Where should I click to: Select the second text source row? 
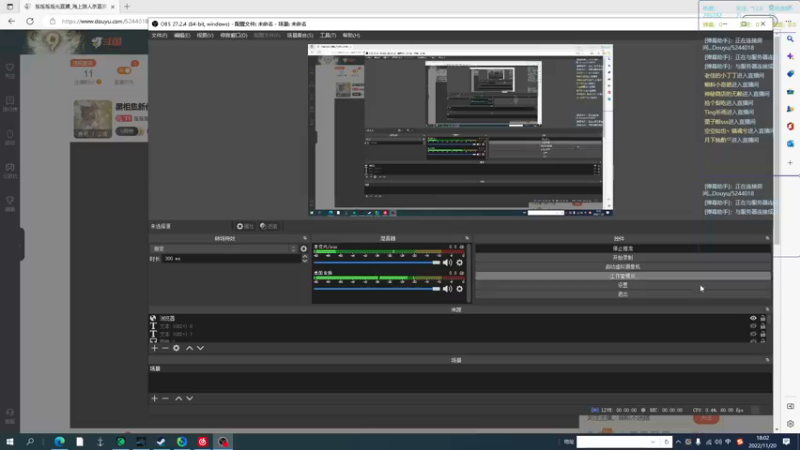[x=448, y=334]
